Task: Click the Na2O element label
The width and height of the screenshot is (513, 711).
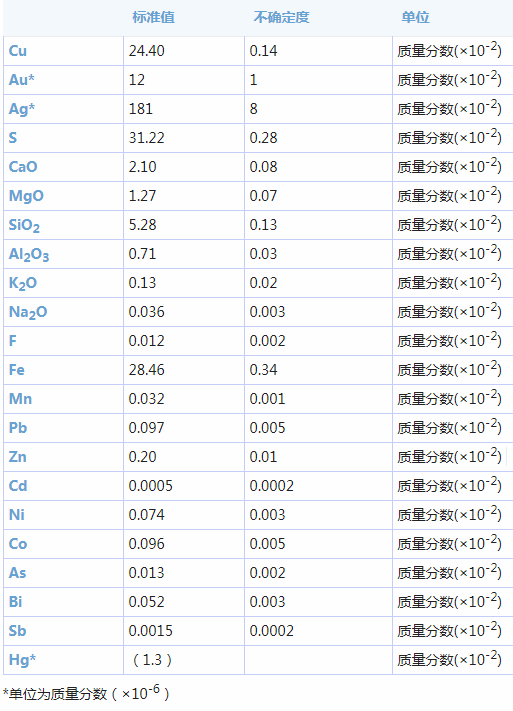Action: (28, 312)
